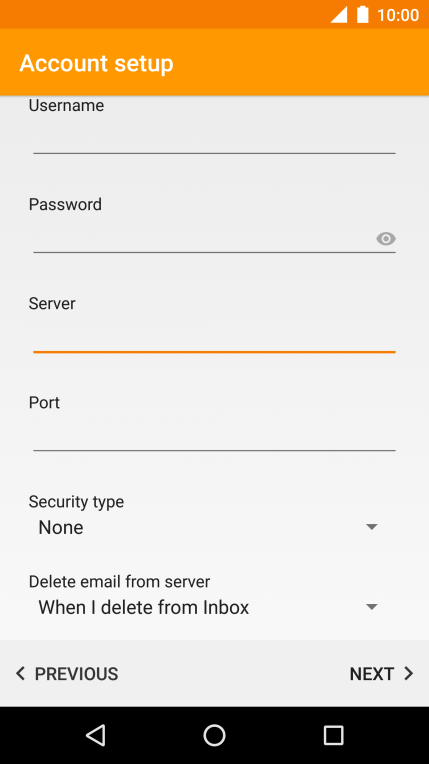Screen dimensions: 429x764
Task: Go to PREVIOUS setup step
Action: (67, 673)
